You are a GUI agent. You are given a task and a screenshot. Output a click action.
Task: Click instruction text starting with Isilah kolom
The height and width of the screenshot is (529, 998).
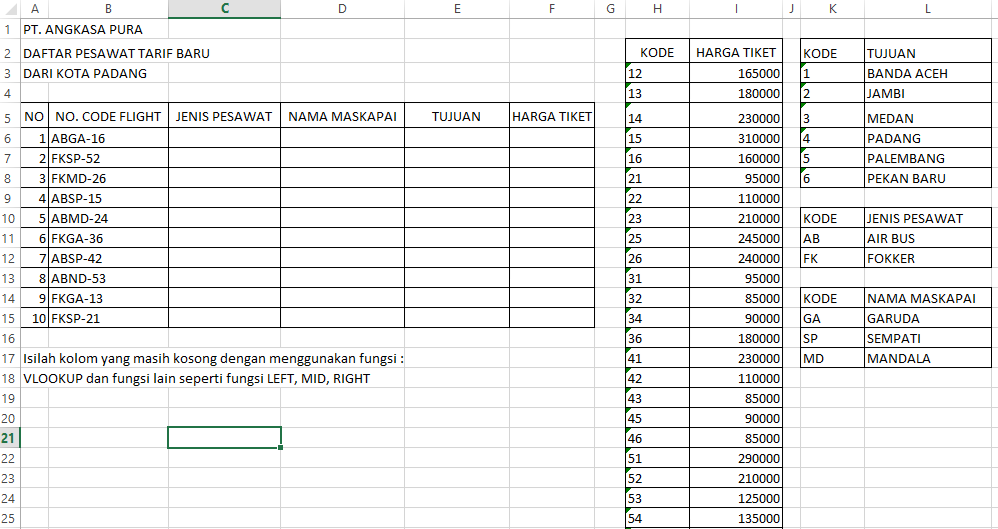click(x=213, y=358)
